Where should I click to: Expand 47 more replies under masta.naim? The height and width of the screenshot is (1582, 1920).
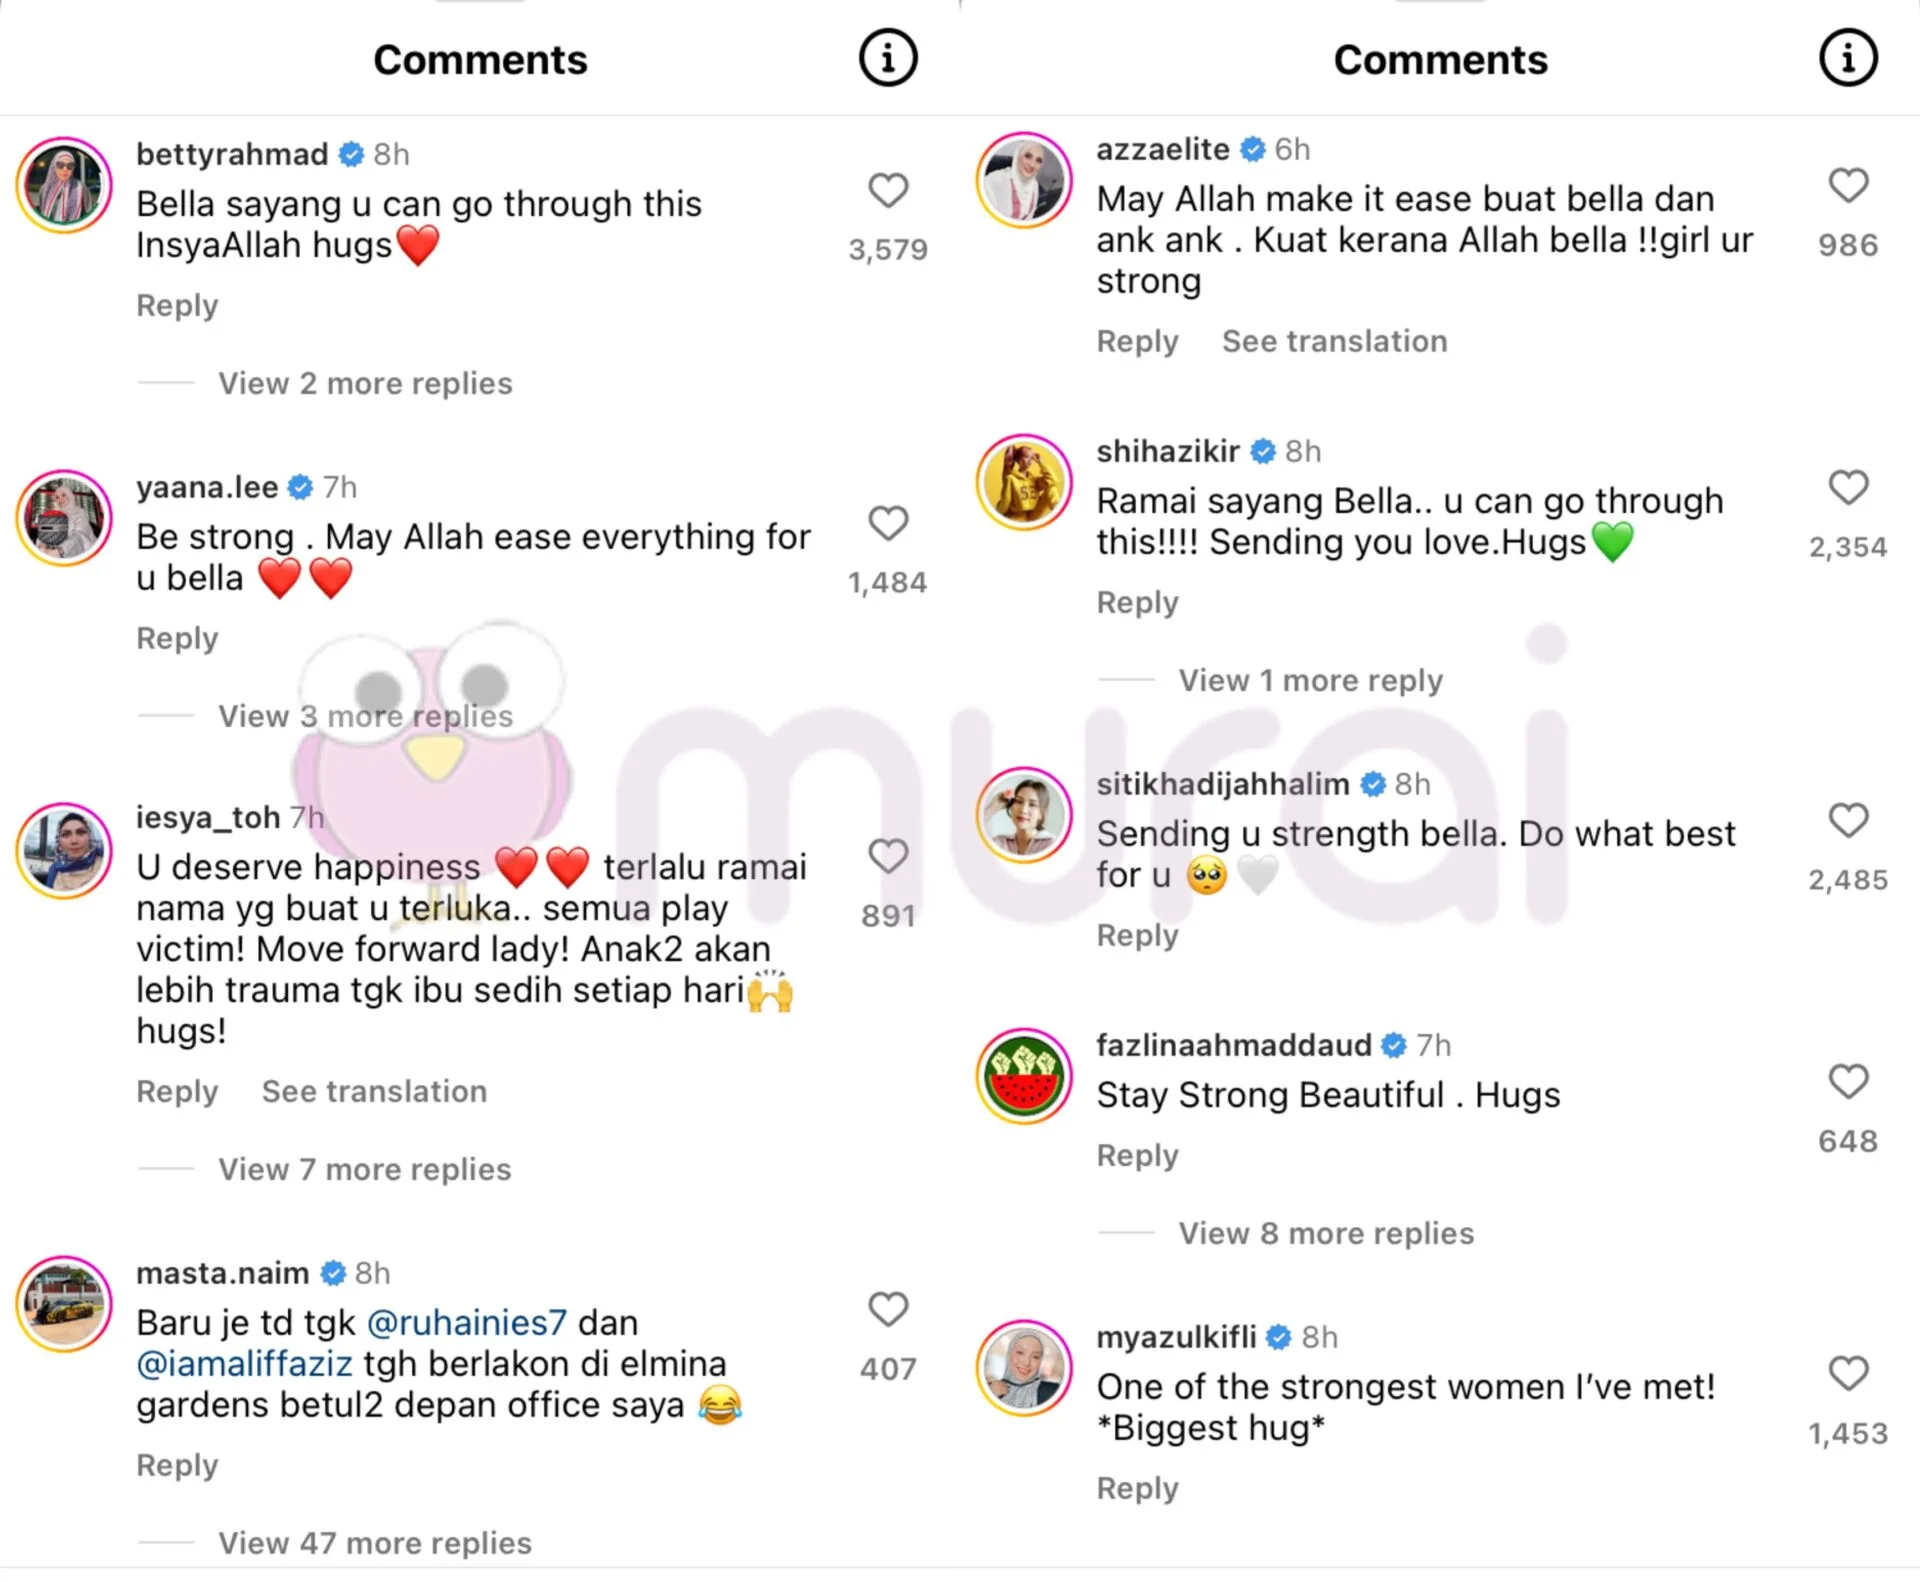374,1543
